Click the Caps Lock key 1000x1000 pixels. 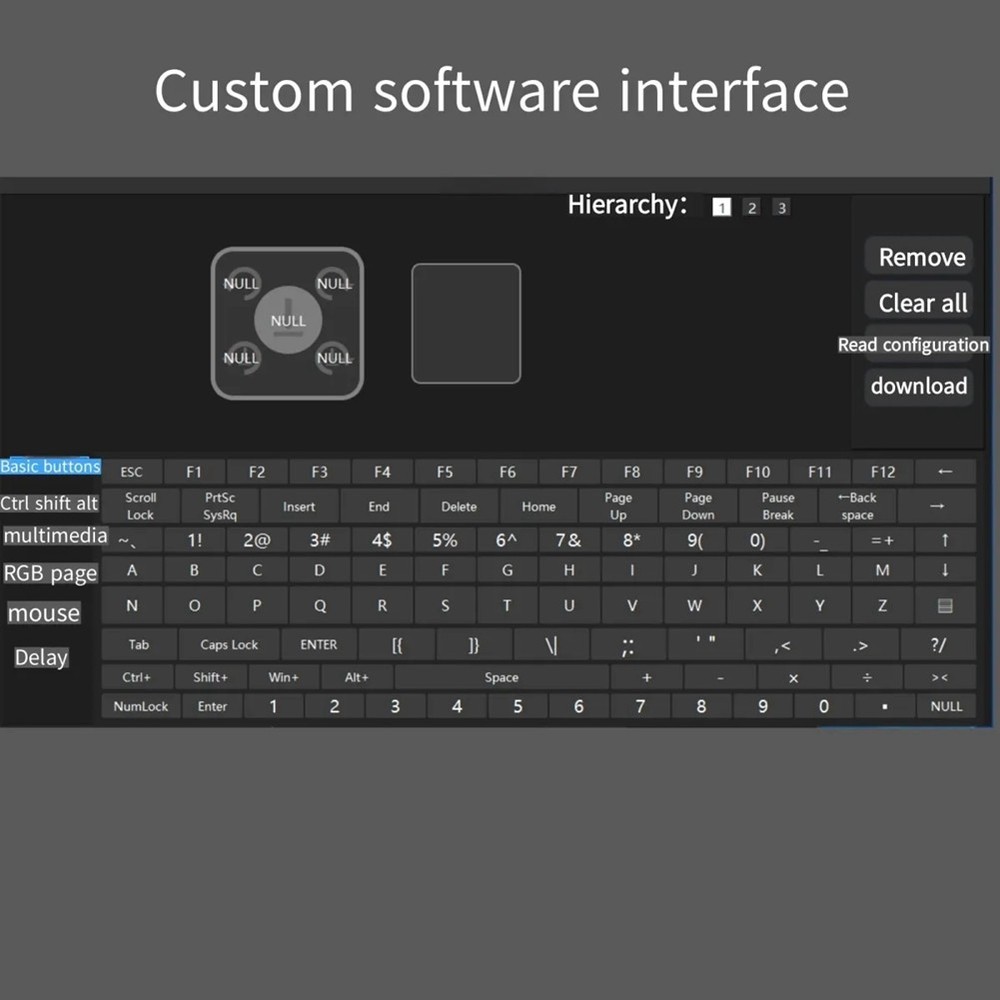pyautogui.click(x=227, y=644)
